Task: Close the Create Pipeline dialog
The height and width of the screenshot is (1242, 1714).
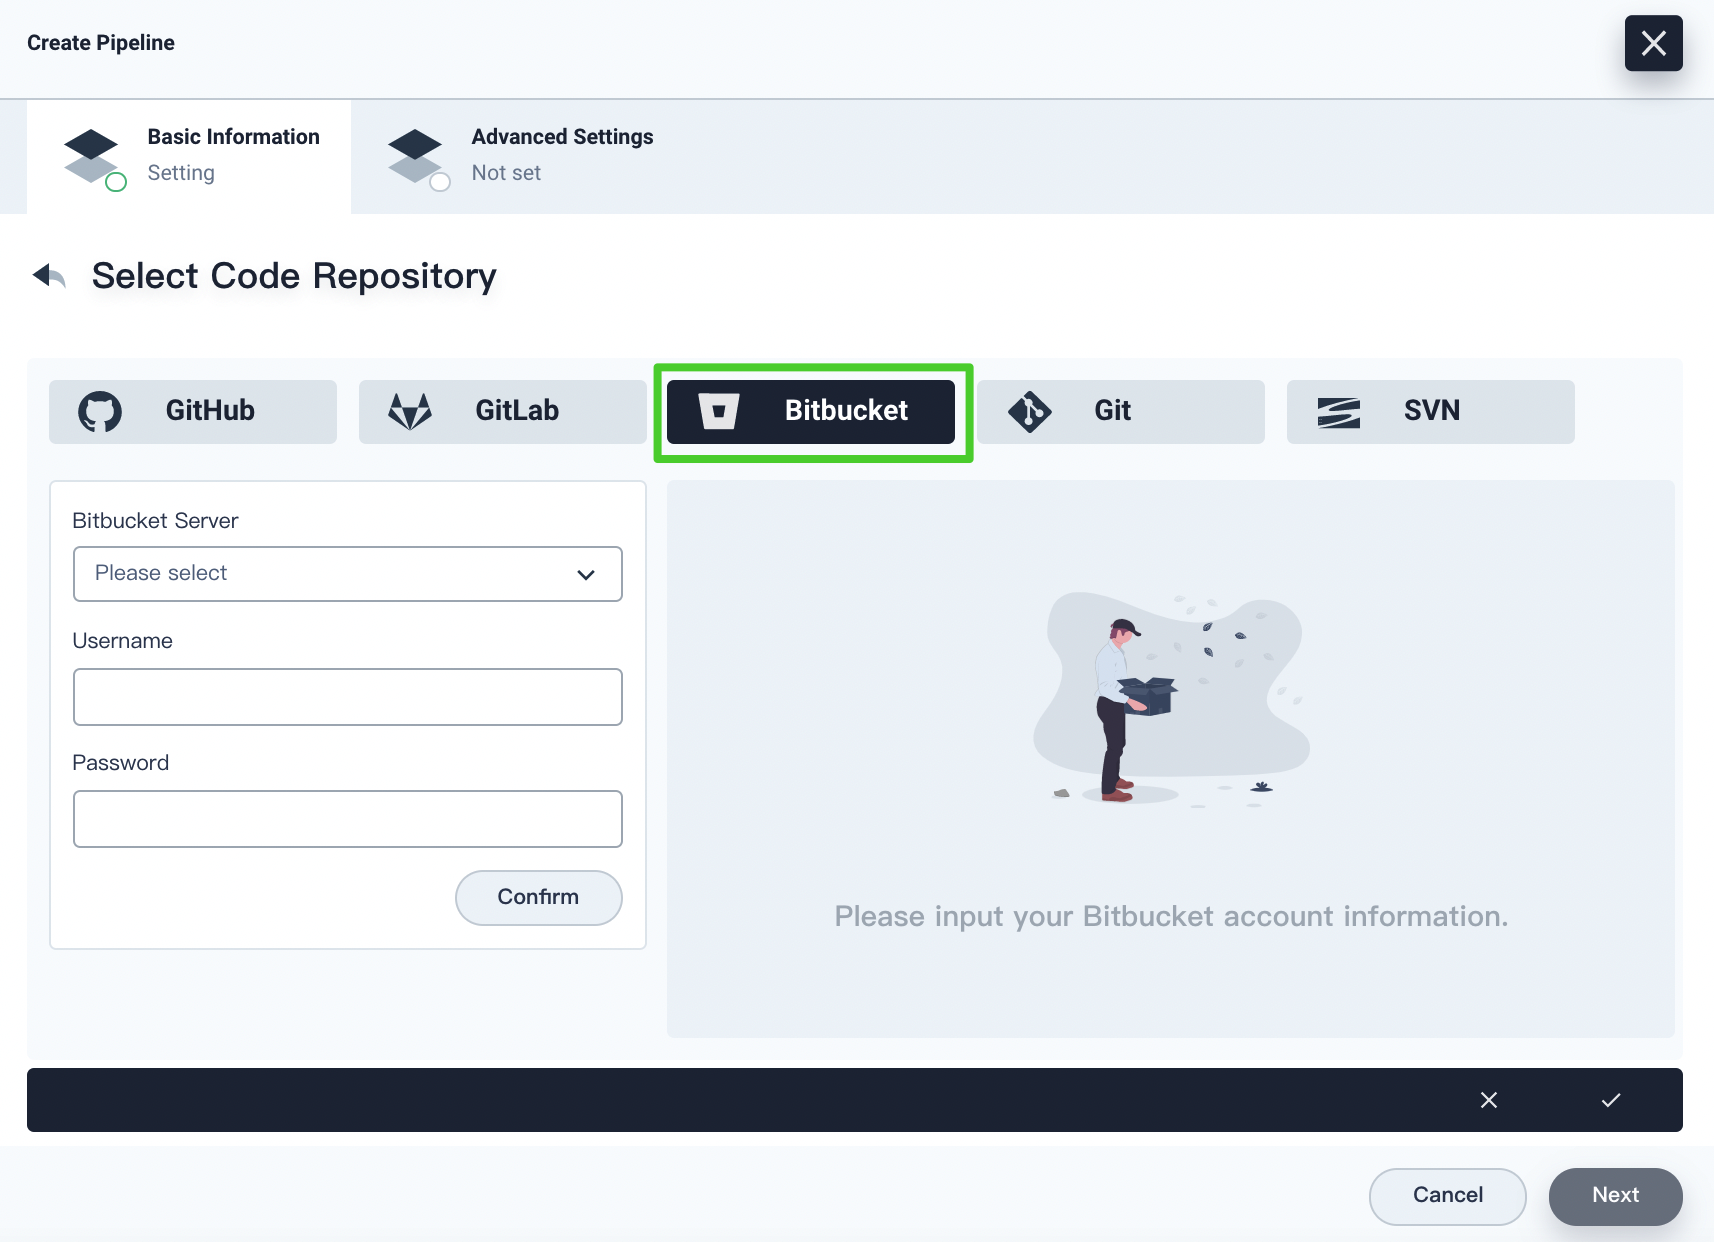Action: coord(1653,43)
